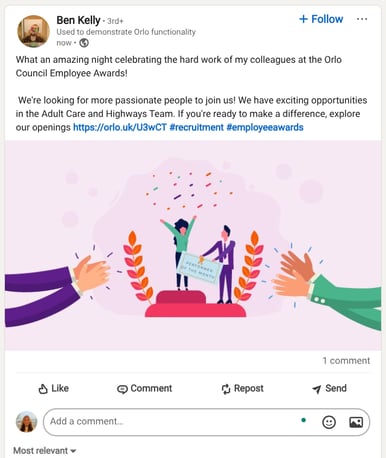The width and height of the screenshot is (386, 458).
Task: Open the orlo.uk/U3wCT link
Action: [x=120, y=127]
